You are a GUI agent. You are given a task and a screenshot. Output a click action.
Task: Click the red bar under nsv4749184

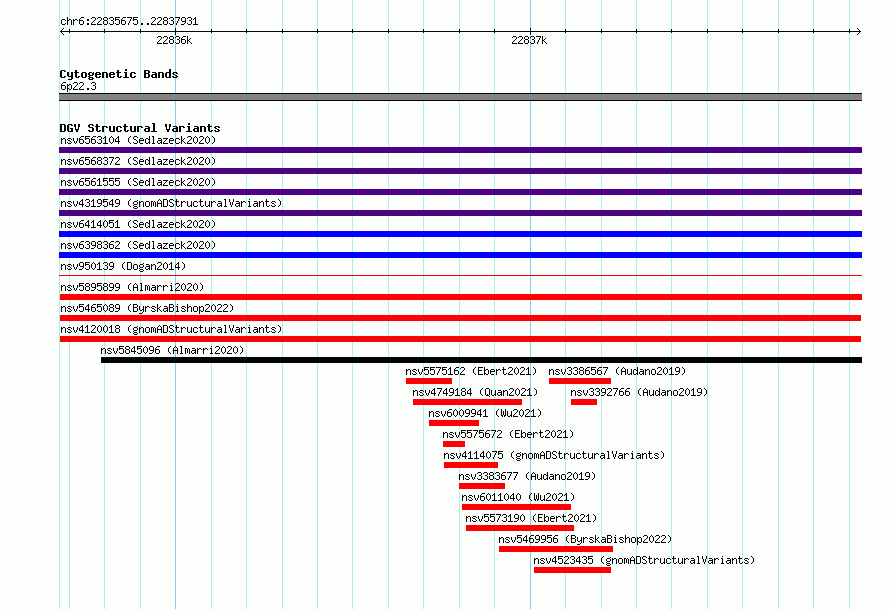467,402
